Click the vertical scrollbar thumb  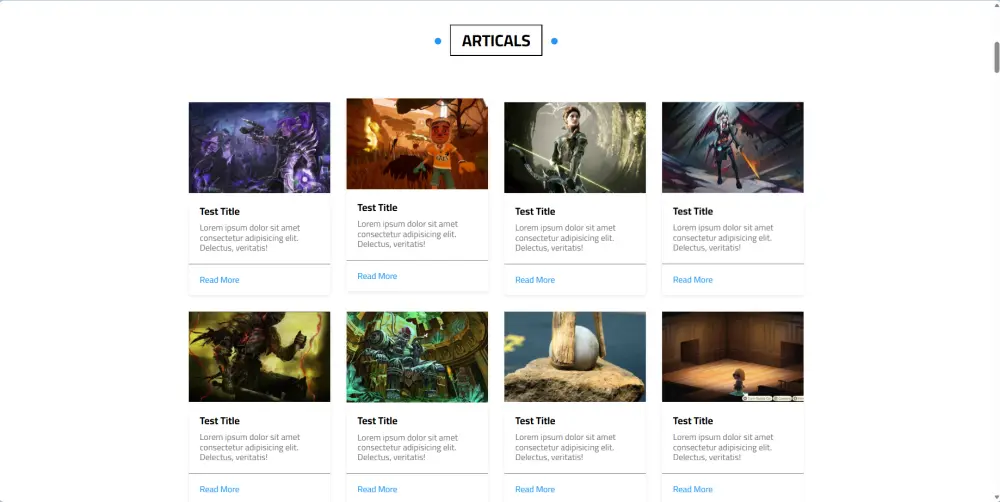(997, 57)
